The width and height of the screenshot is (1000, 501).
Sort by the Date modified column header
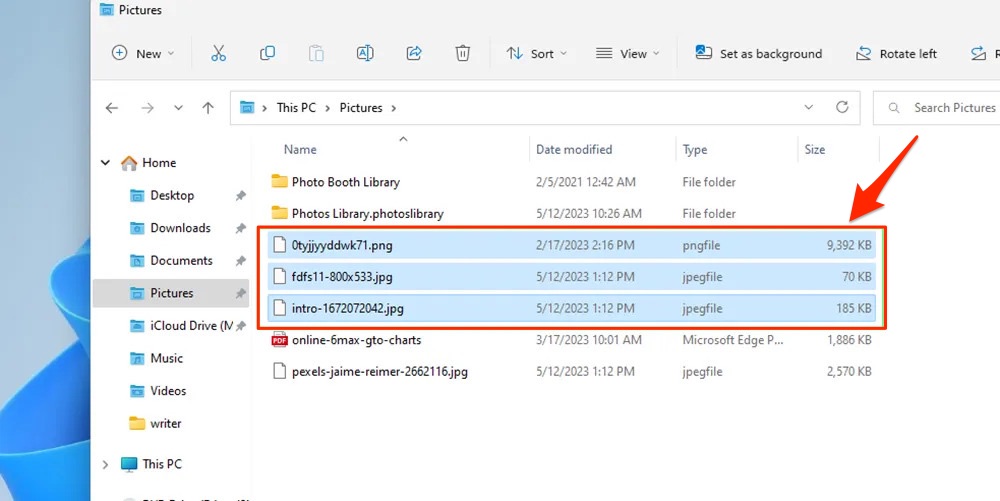[574, 150]
